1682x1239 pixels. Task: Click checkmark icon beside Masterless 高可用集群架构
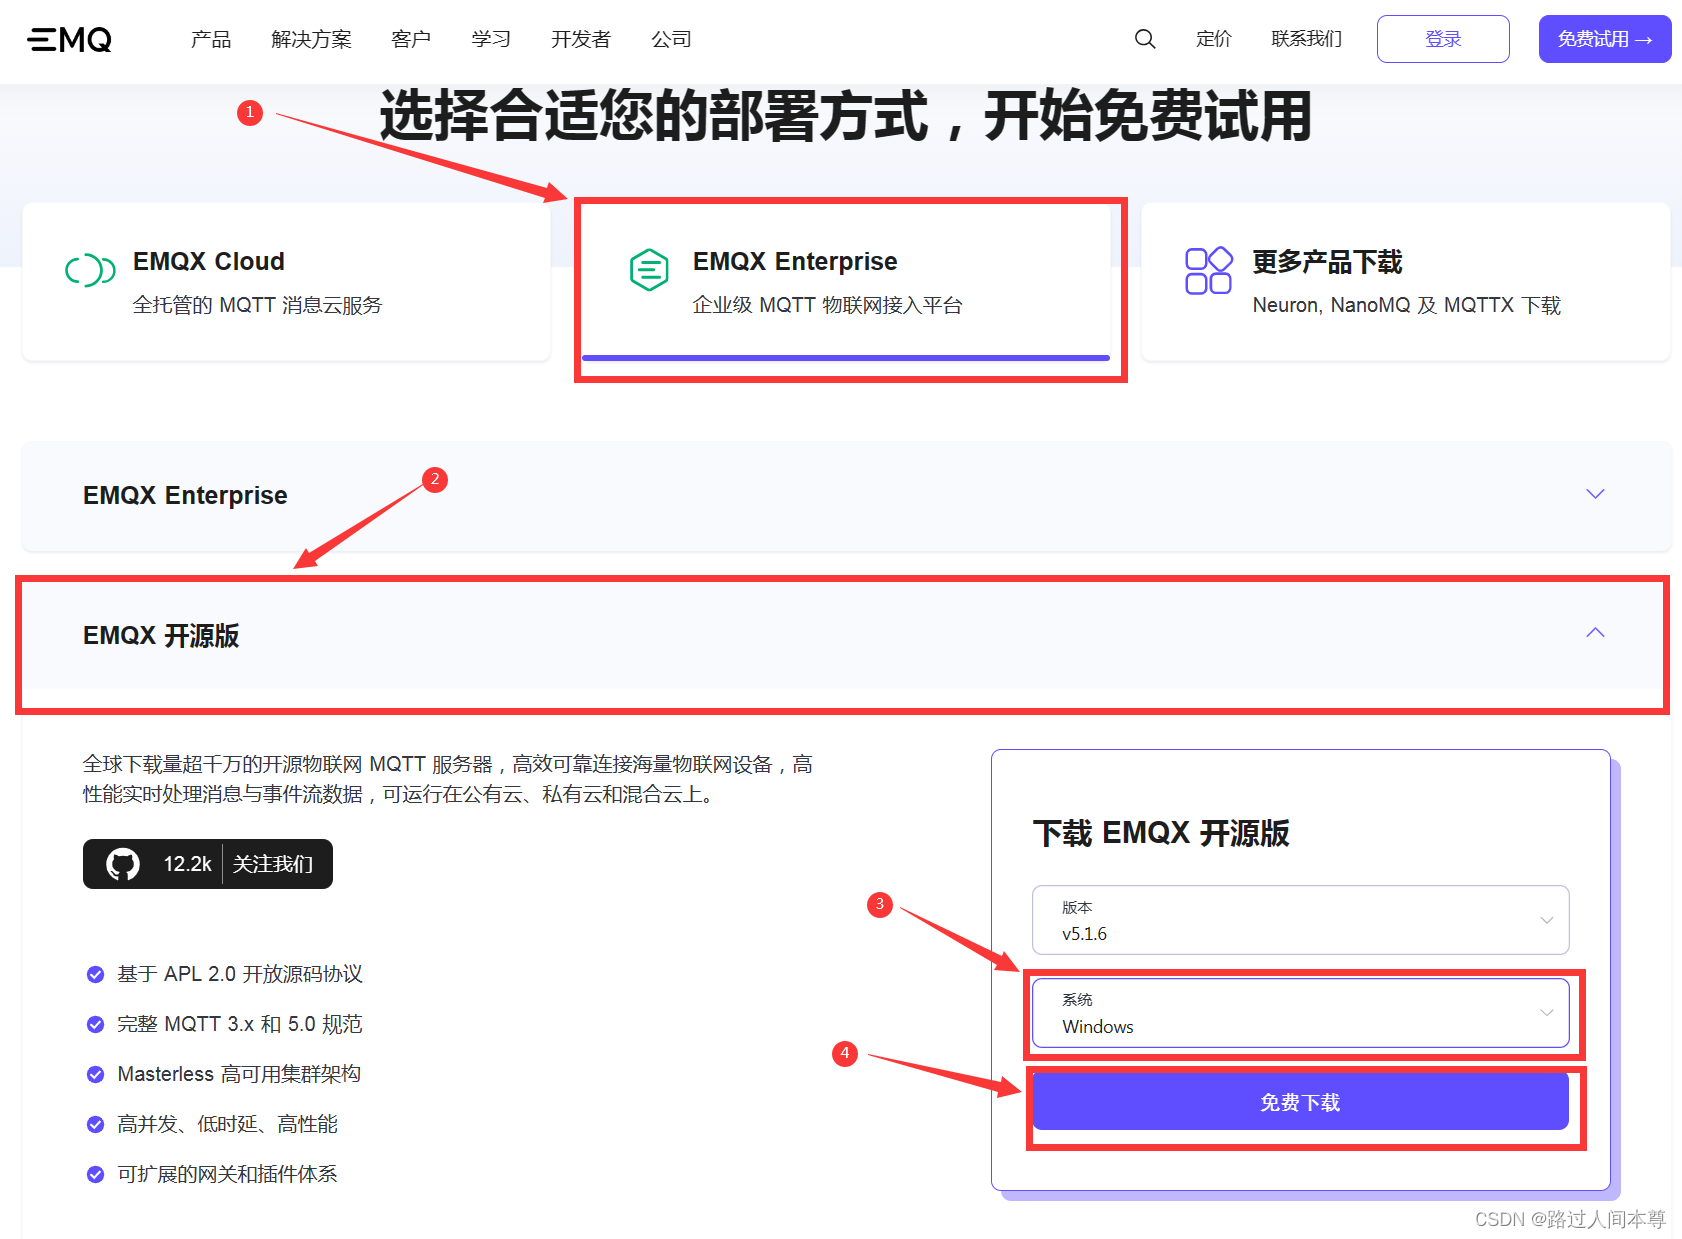[95, 1074]
